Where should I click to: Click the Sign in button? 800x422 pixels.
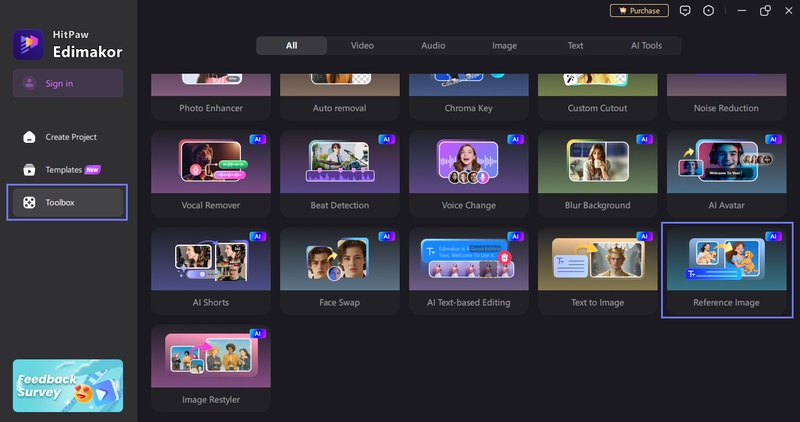[x=68, y=83]
